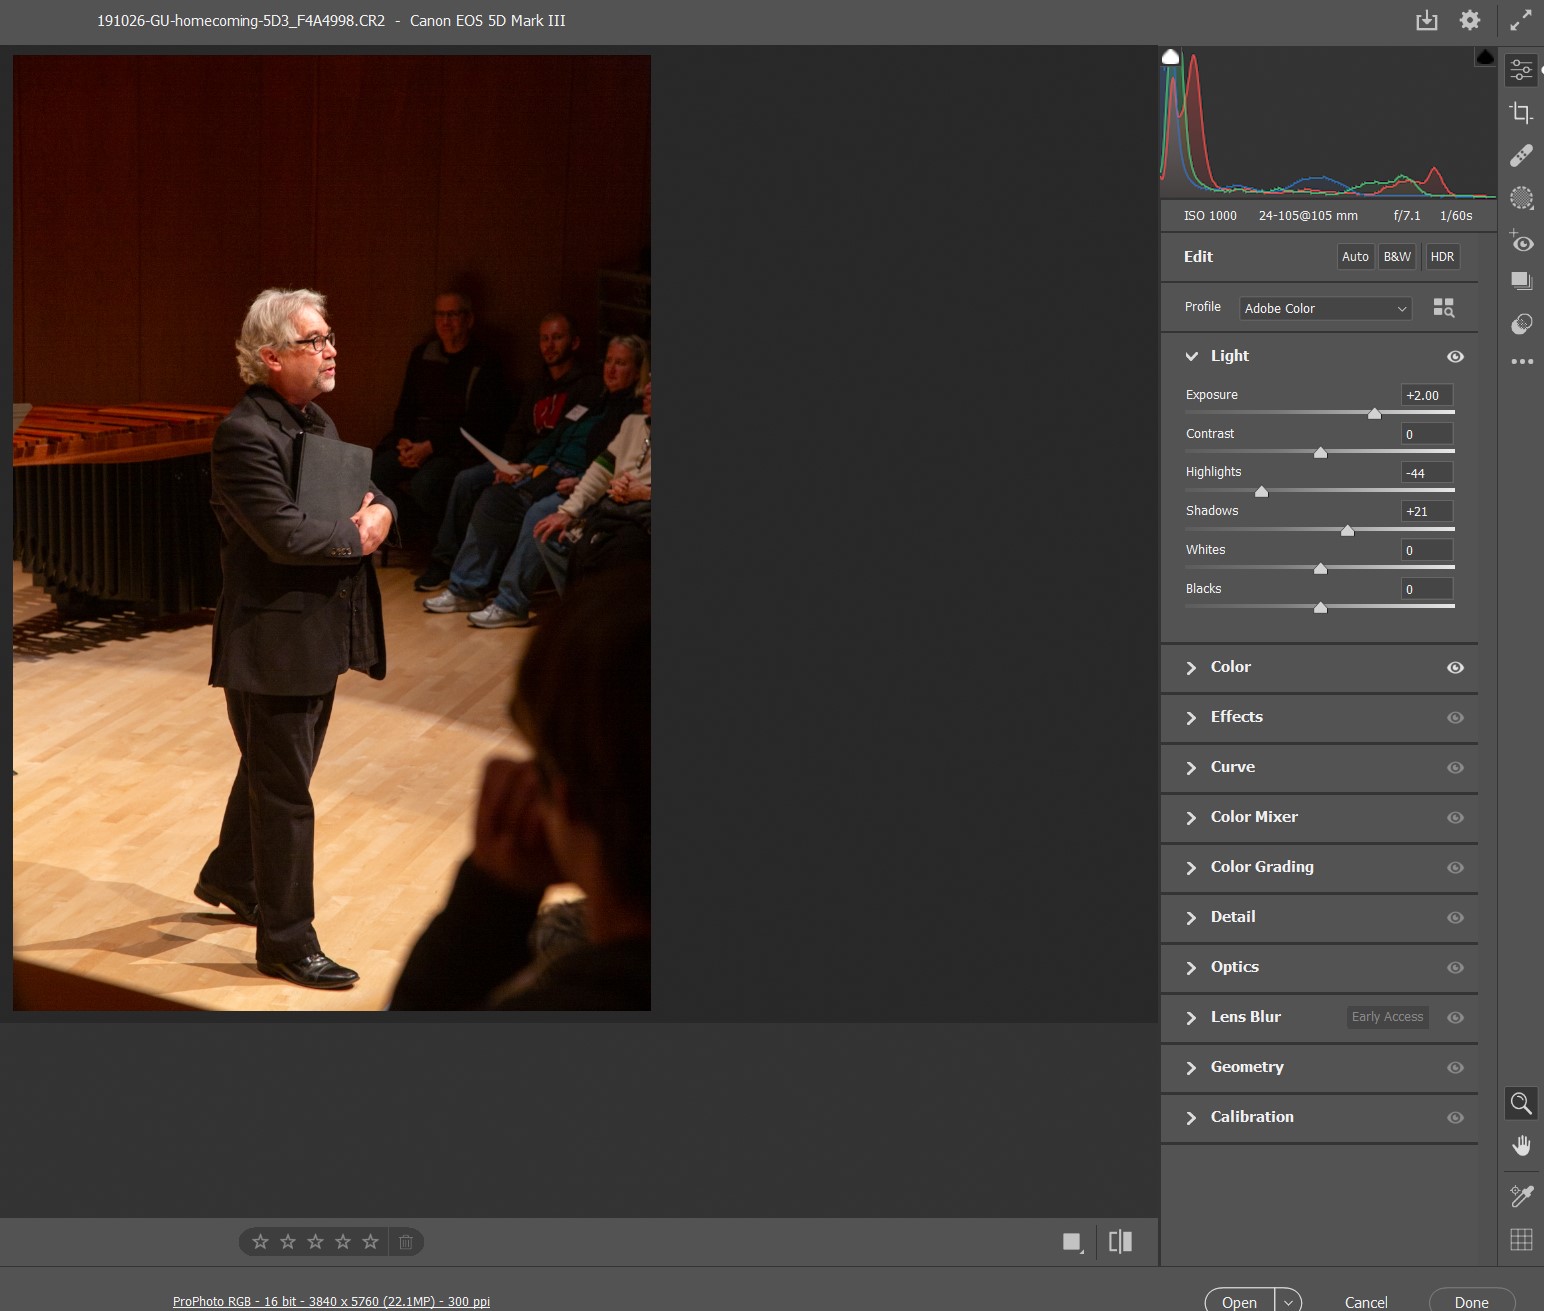Toggle Light panel visibility eye
The image size is (1544, 1311).
tap(1455, 356)
